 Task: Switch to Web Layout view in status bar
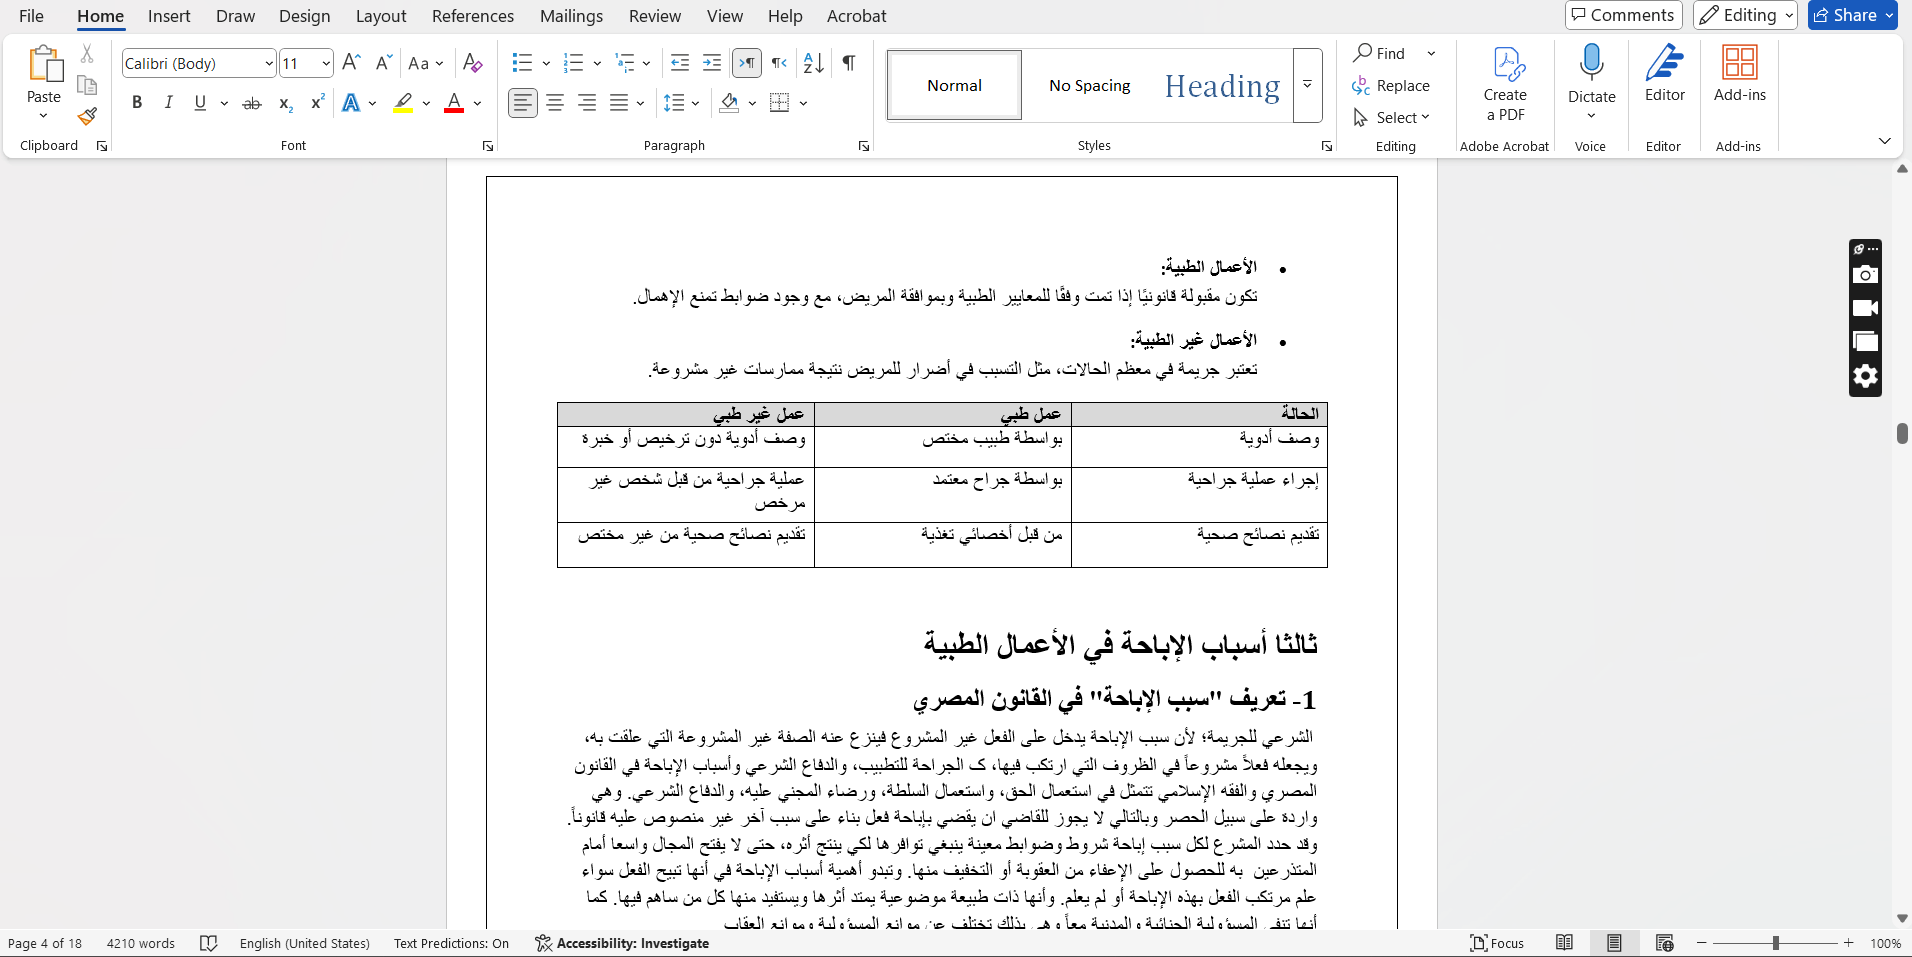coord(1664,943)
